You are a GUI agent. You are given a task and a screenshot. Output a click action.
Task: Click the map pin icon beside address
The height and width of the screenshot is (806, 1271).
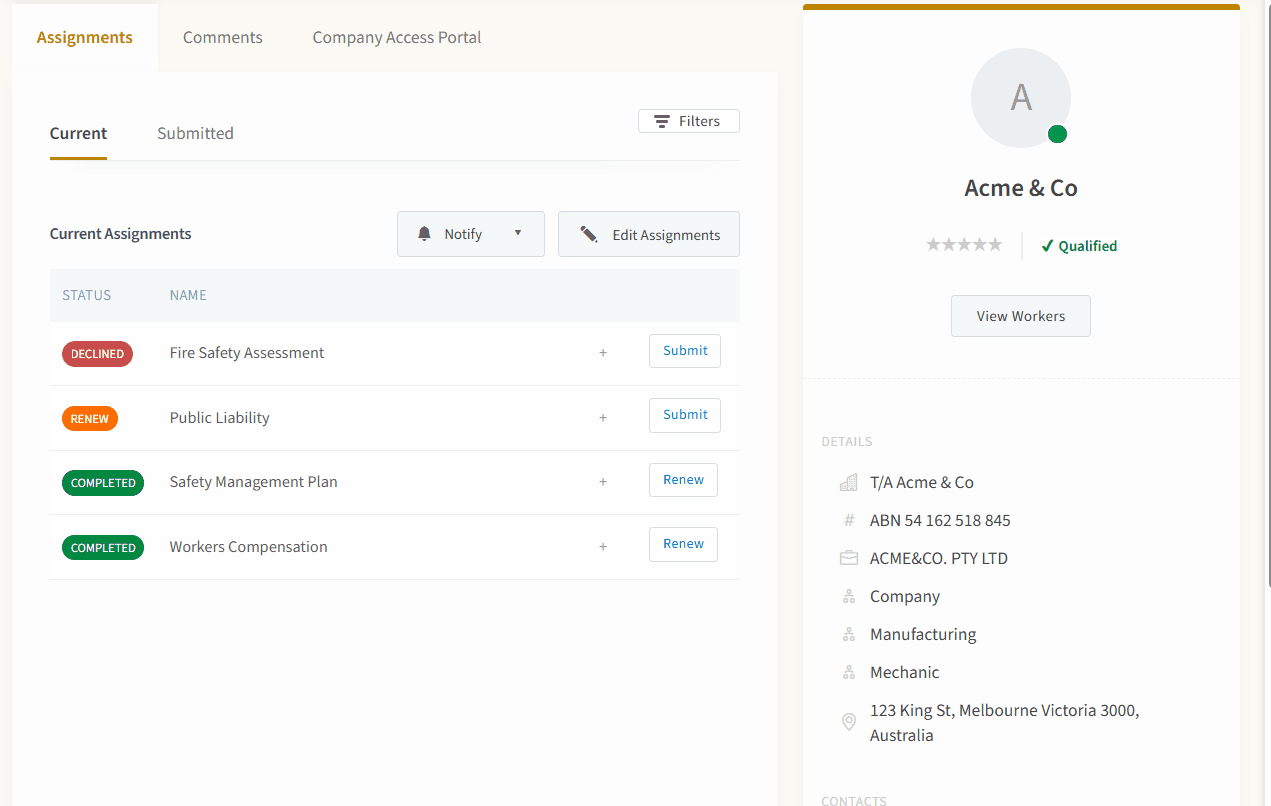849,722
